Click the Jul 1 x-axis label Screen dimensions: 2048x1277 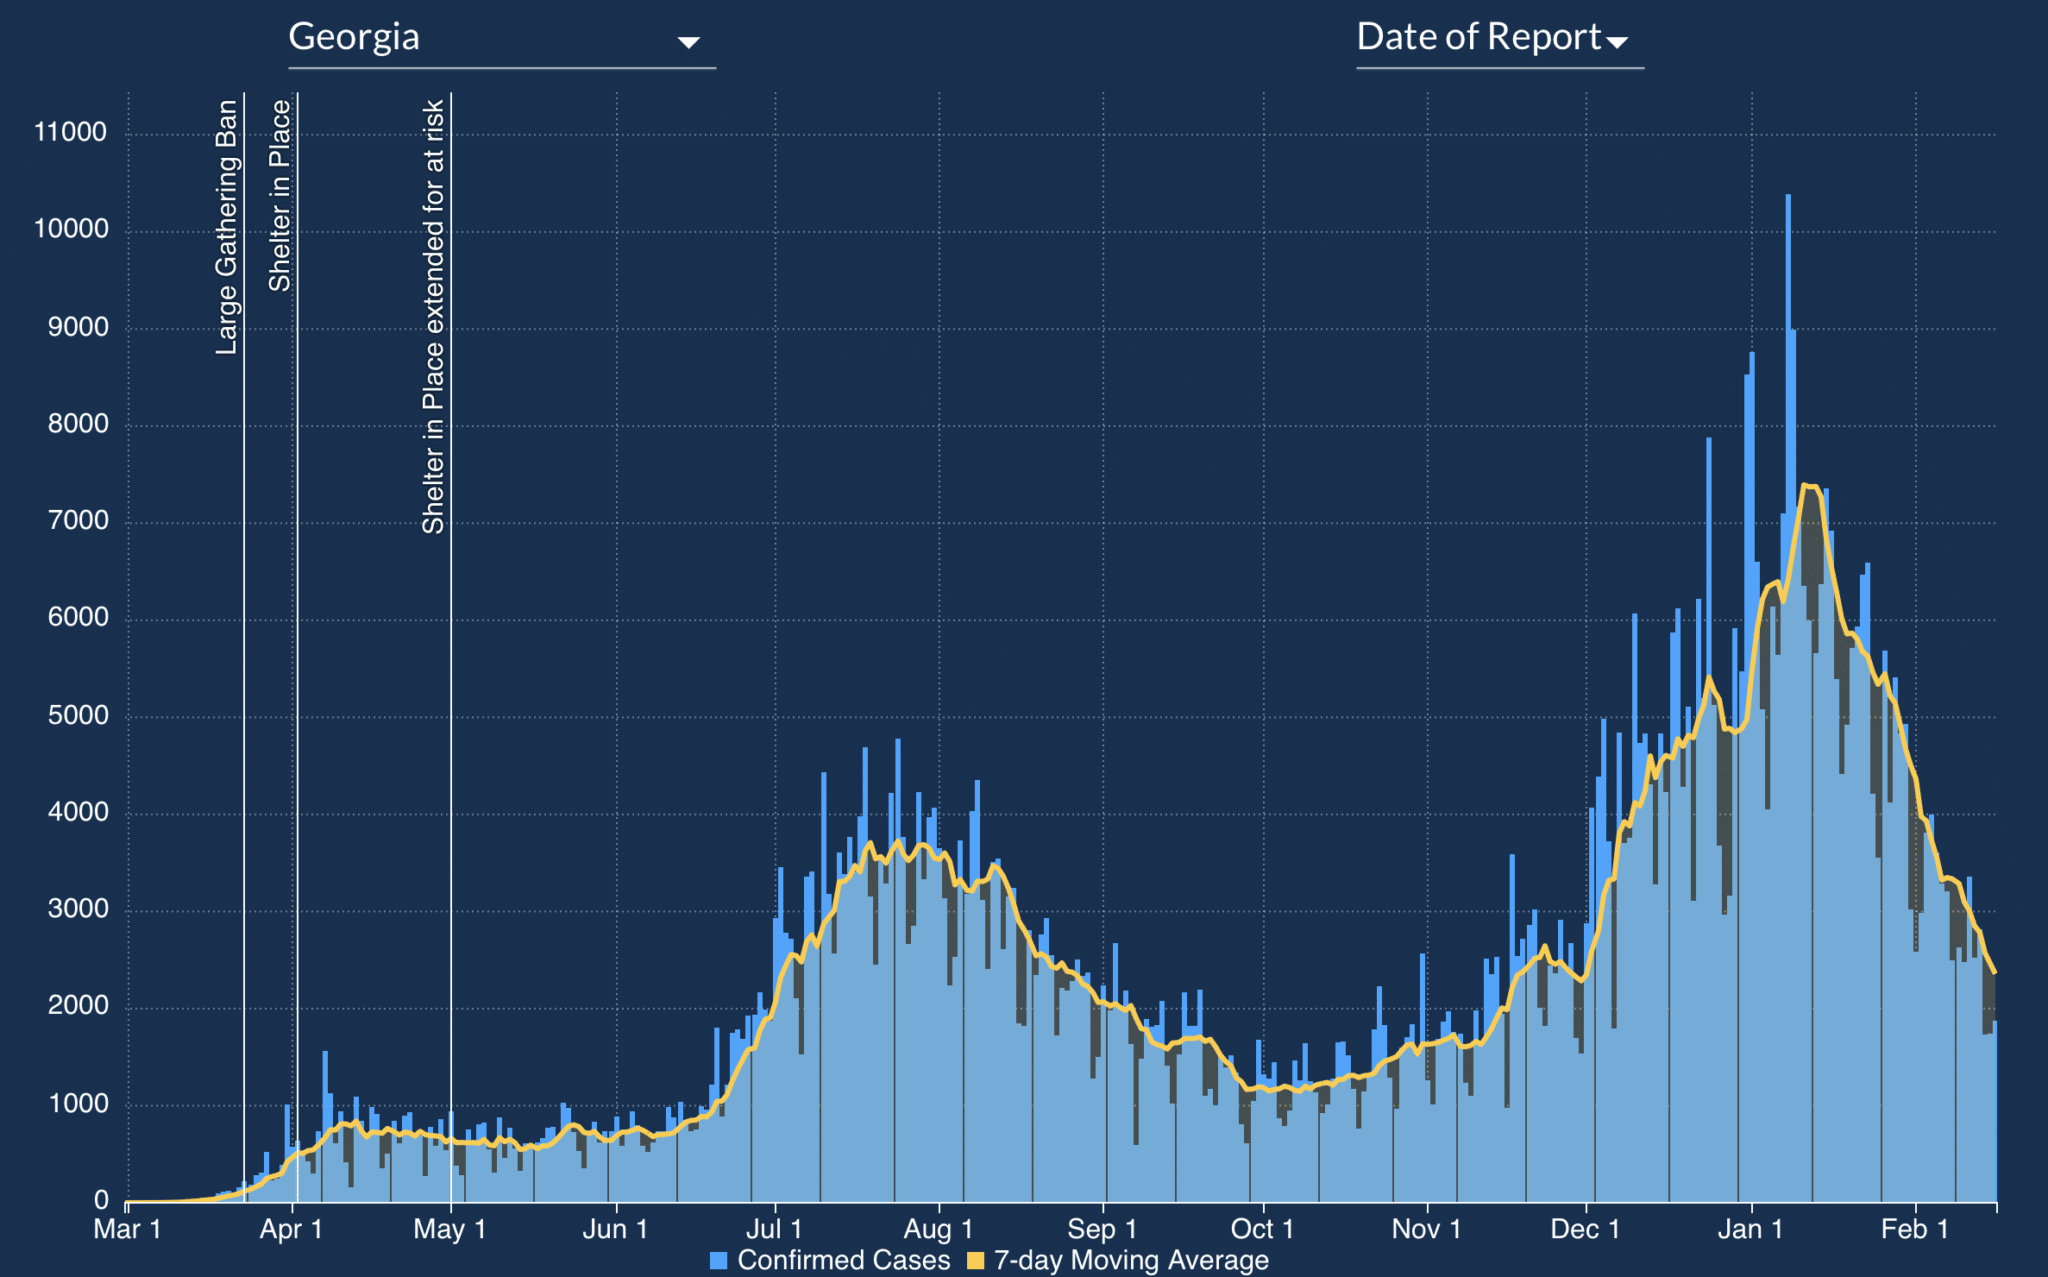click(x=774, y=1229)
